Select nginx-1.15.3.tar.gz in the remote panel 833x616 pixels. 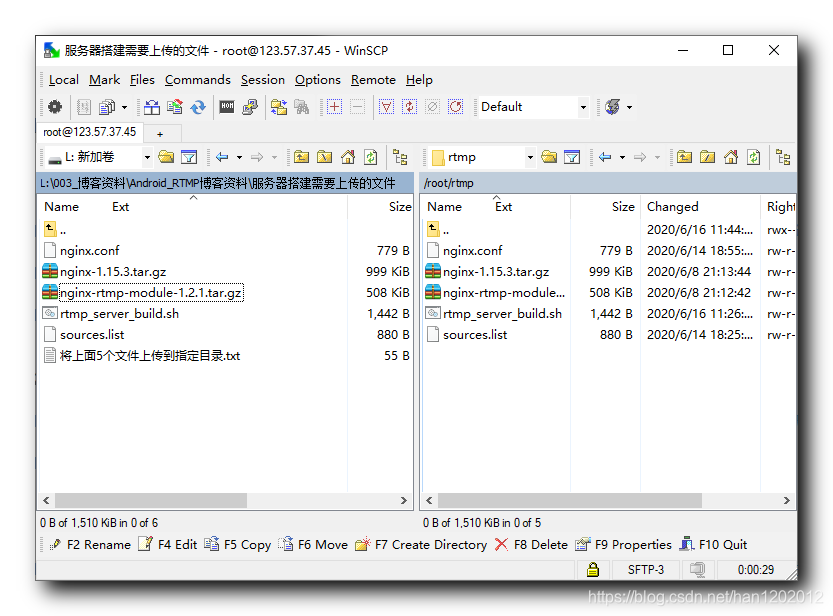tap(496, 272)
